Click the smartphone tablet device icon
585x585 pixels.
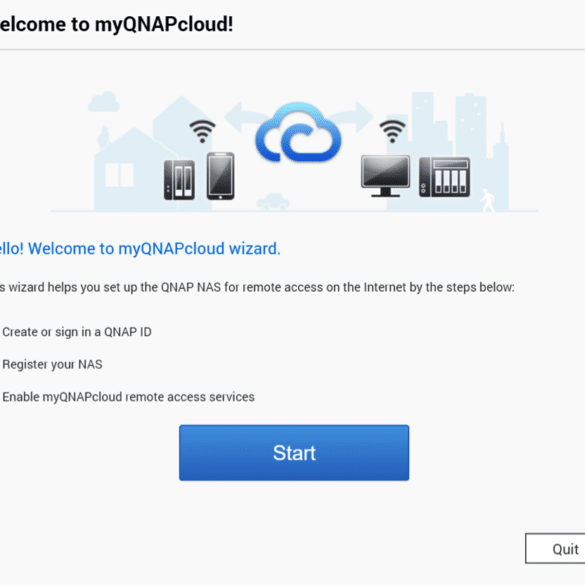[220, 176]
